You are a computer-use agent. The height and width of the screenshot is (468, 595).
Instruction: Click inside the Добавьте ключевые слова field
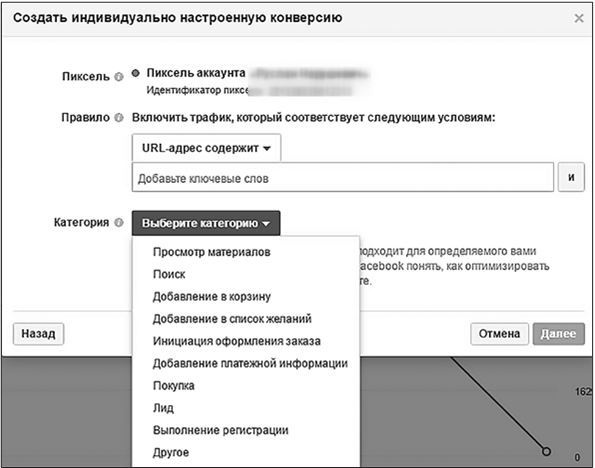343,177
